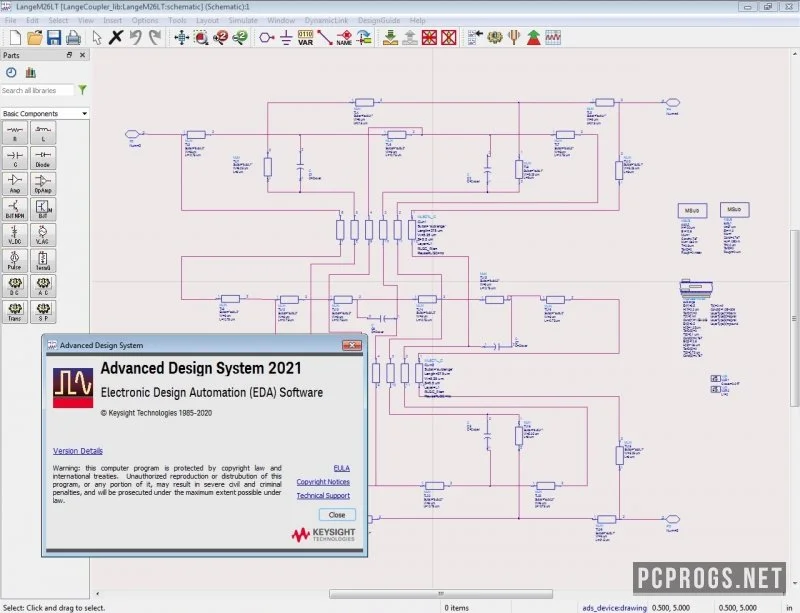Open library browser books icon in Parts
The image size is (800, 613).
tap(31, 72)
